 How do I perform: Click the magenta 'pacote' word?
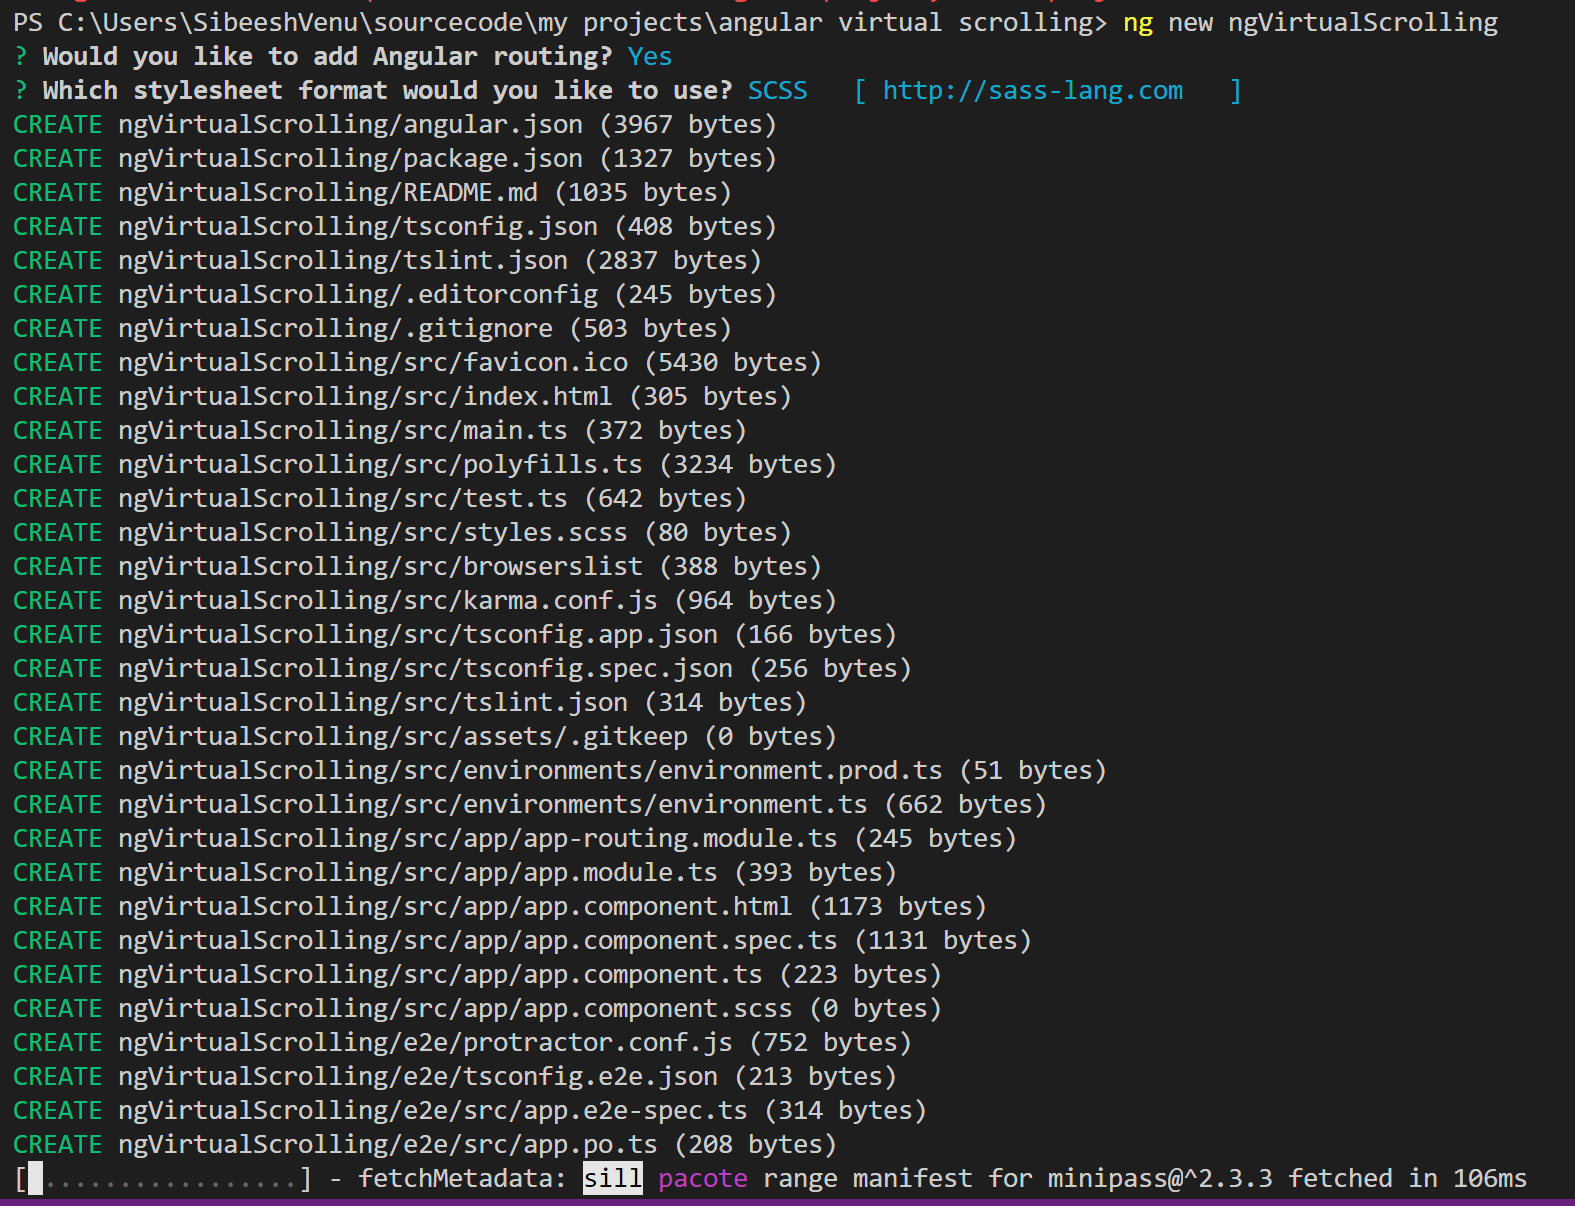(x=702, y=1179)
